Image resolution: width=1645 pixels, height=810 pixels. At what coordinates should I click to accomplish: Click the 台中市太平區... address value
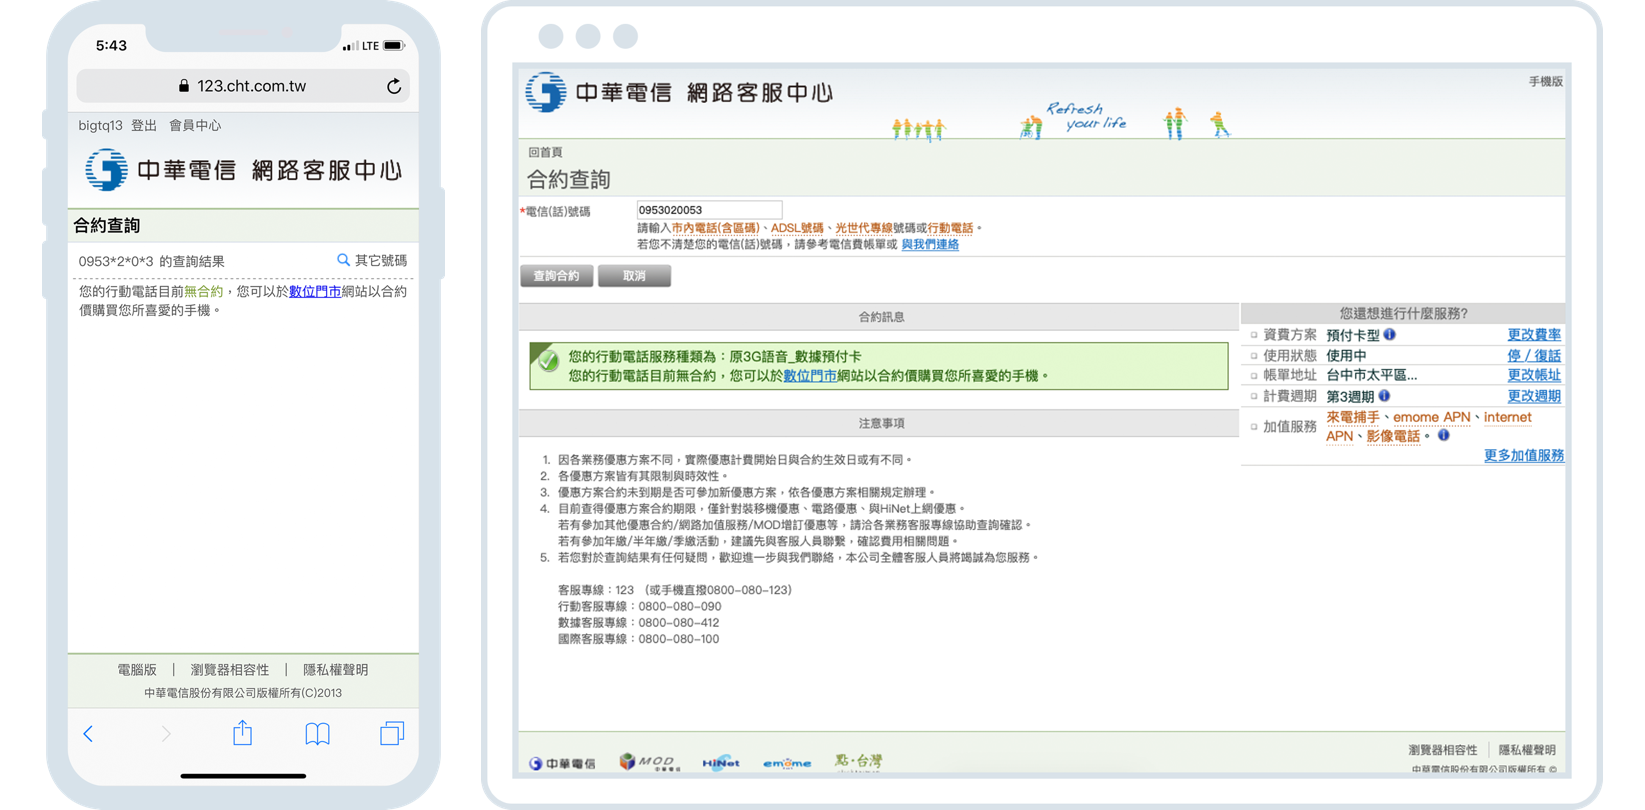pos(1371,375)
